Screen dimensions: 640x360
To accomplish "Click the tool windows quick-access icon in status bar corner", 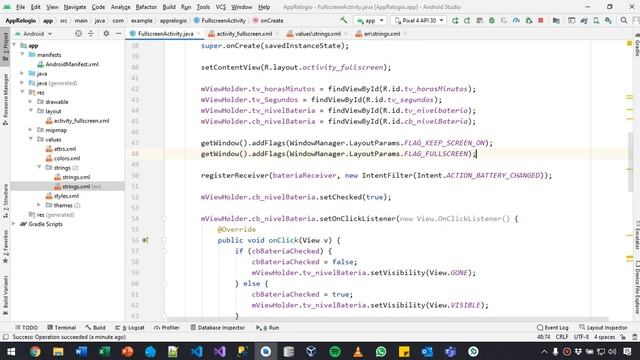I will (5, 337).
